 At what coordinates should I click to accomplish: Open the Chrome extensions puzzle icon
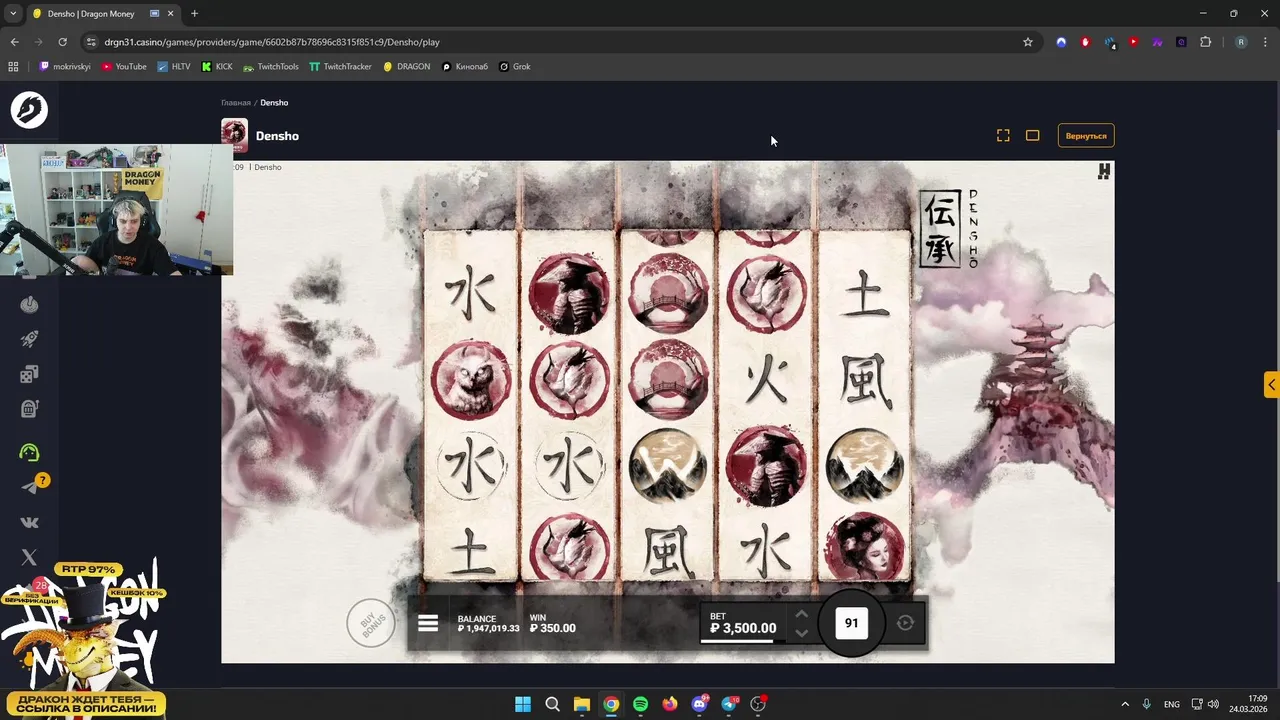pos(1205,42)
